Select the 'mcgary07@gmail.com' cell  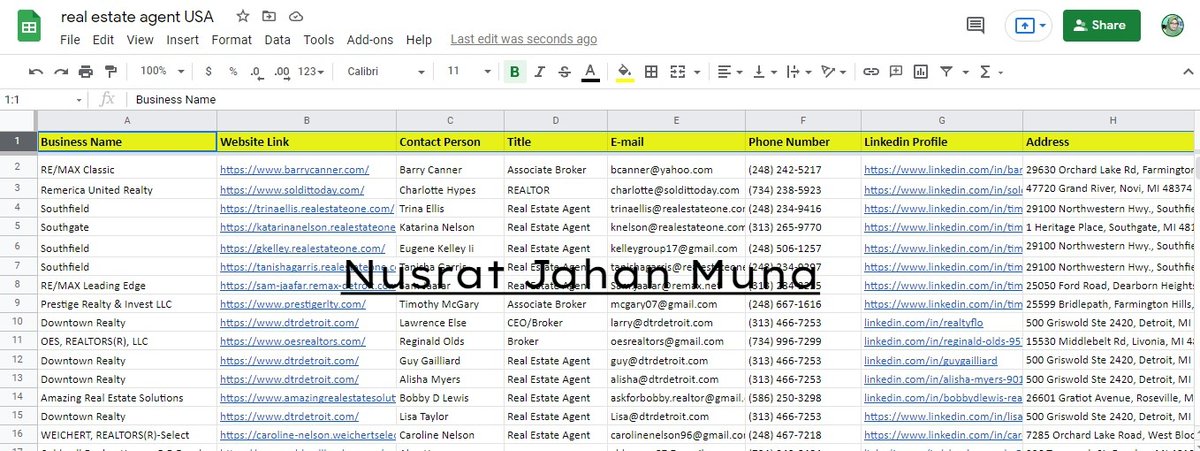[676, 304]
